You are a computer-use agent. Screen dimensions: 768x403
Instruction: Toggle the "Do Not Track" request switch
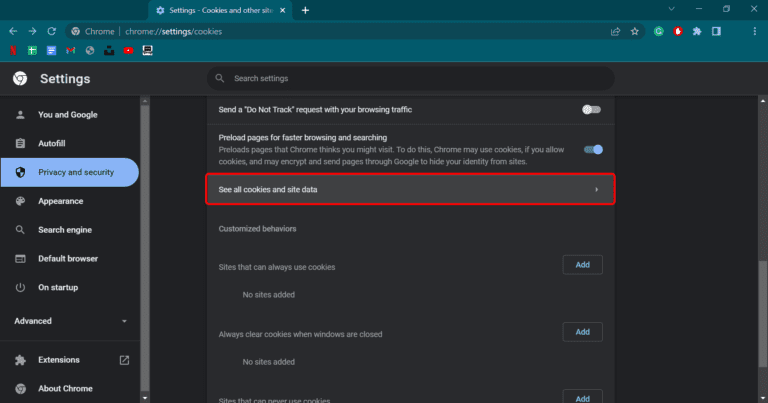coord(592,109)
